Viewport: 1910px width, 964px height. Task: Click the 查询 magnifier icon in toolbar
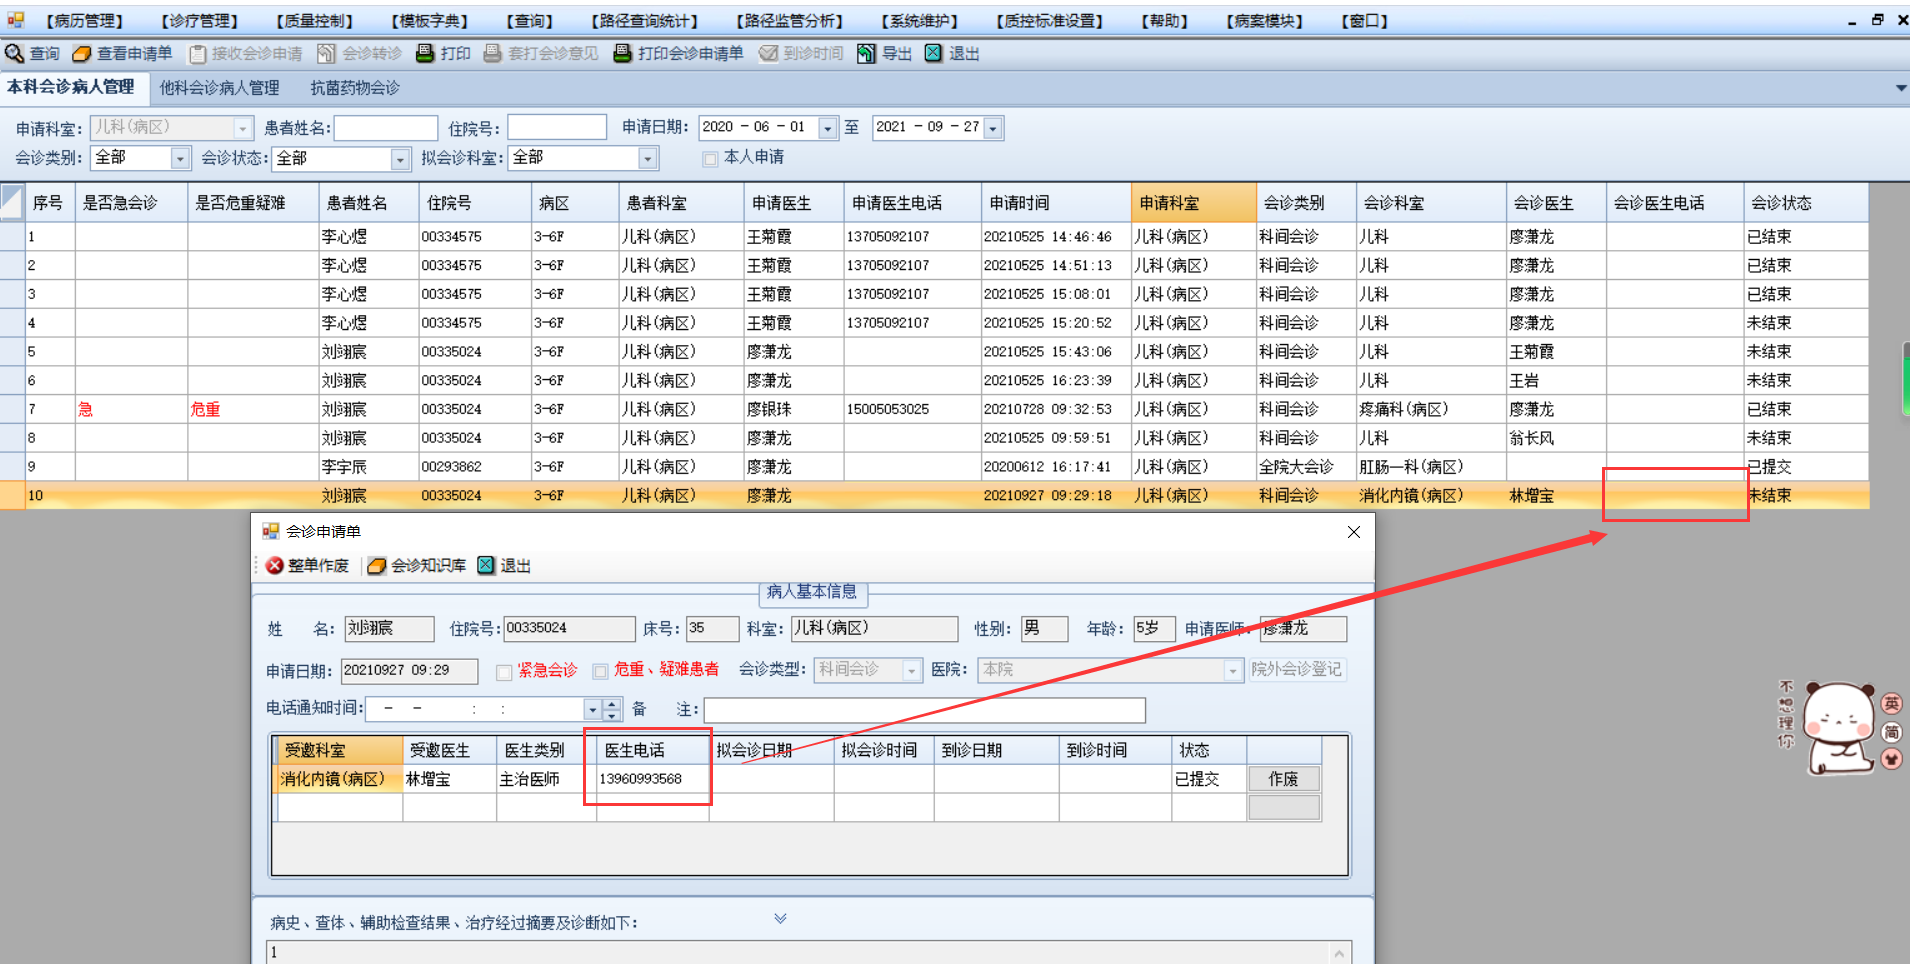(x=15, y=53)
